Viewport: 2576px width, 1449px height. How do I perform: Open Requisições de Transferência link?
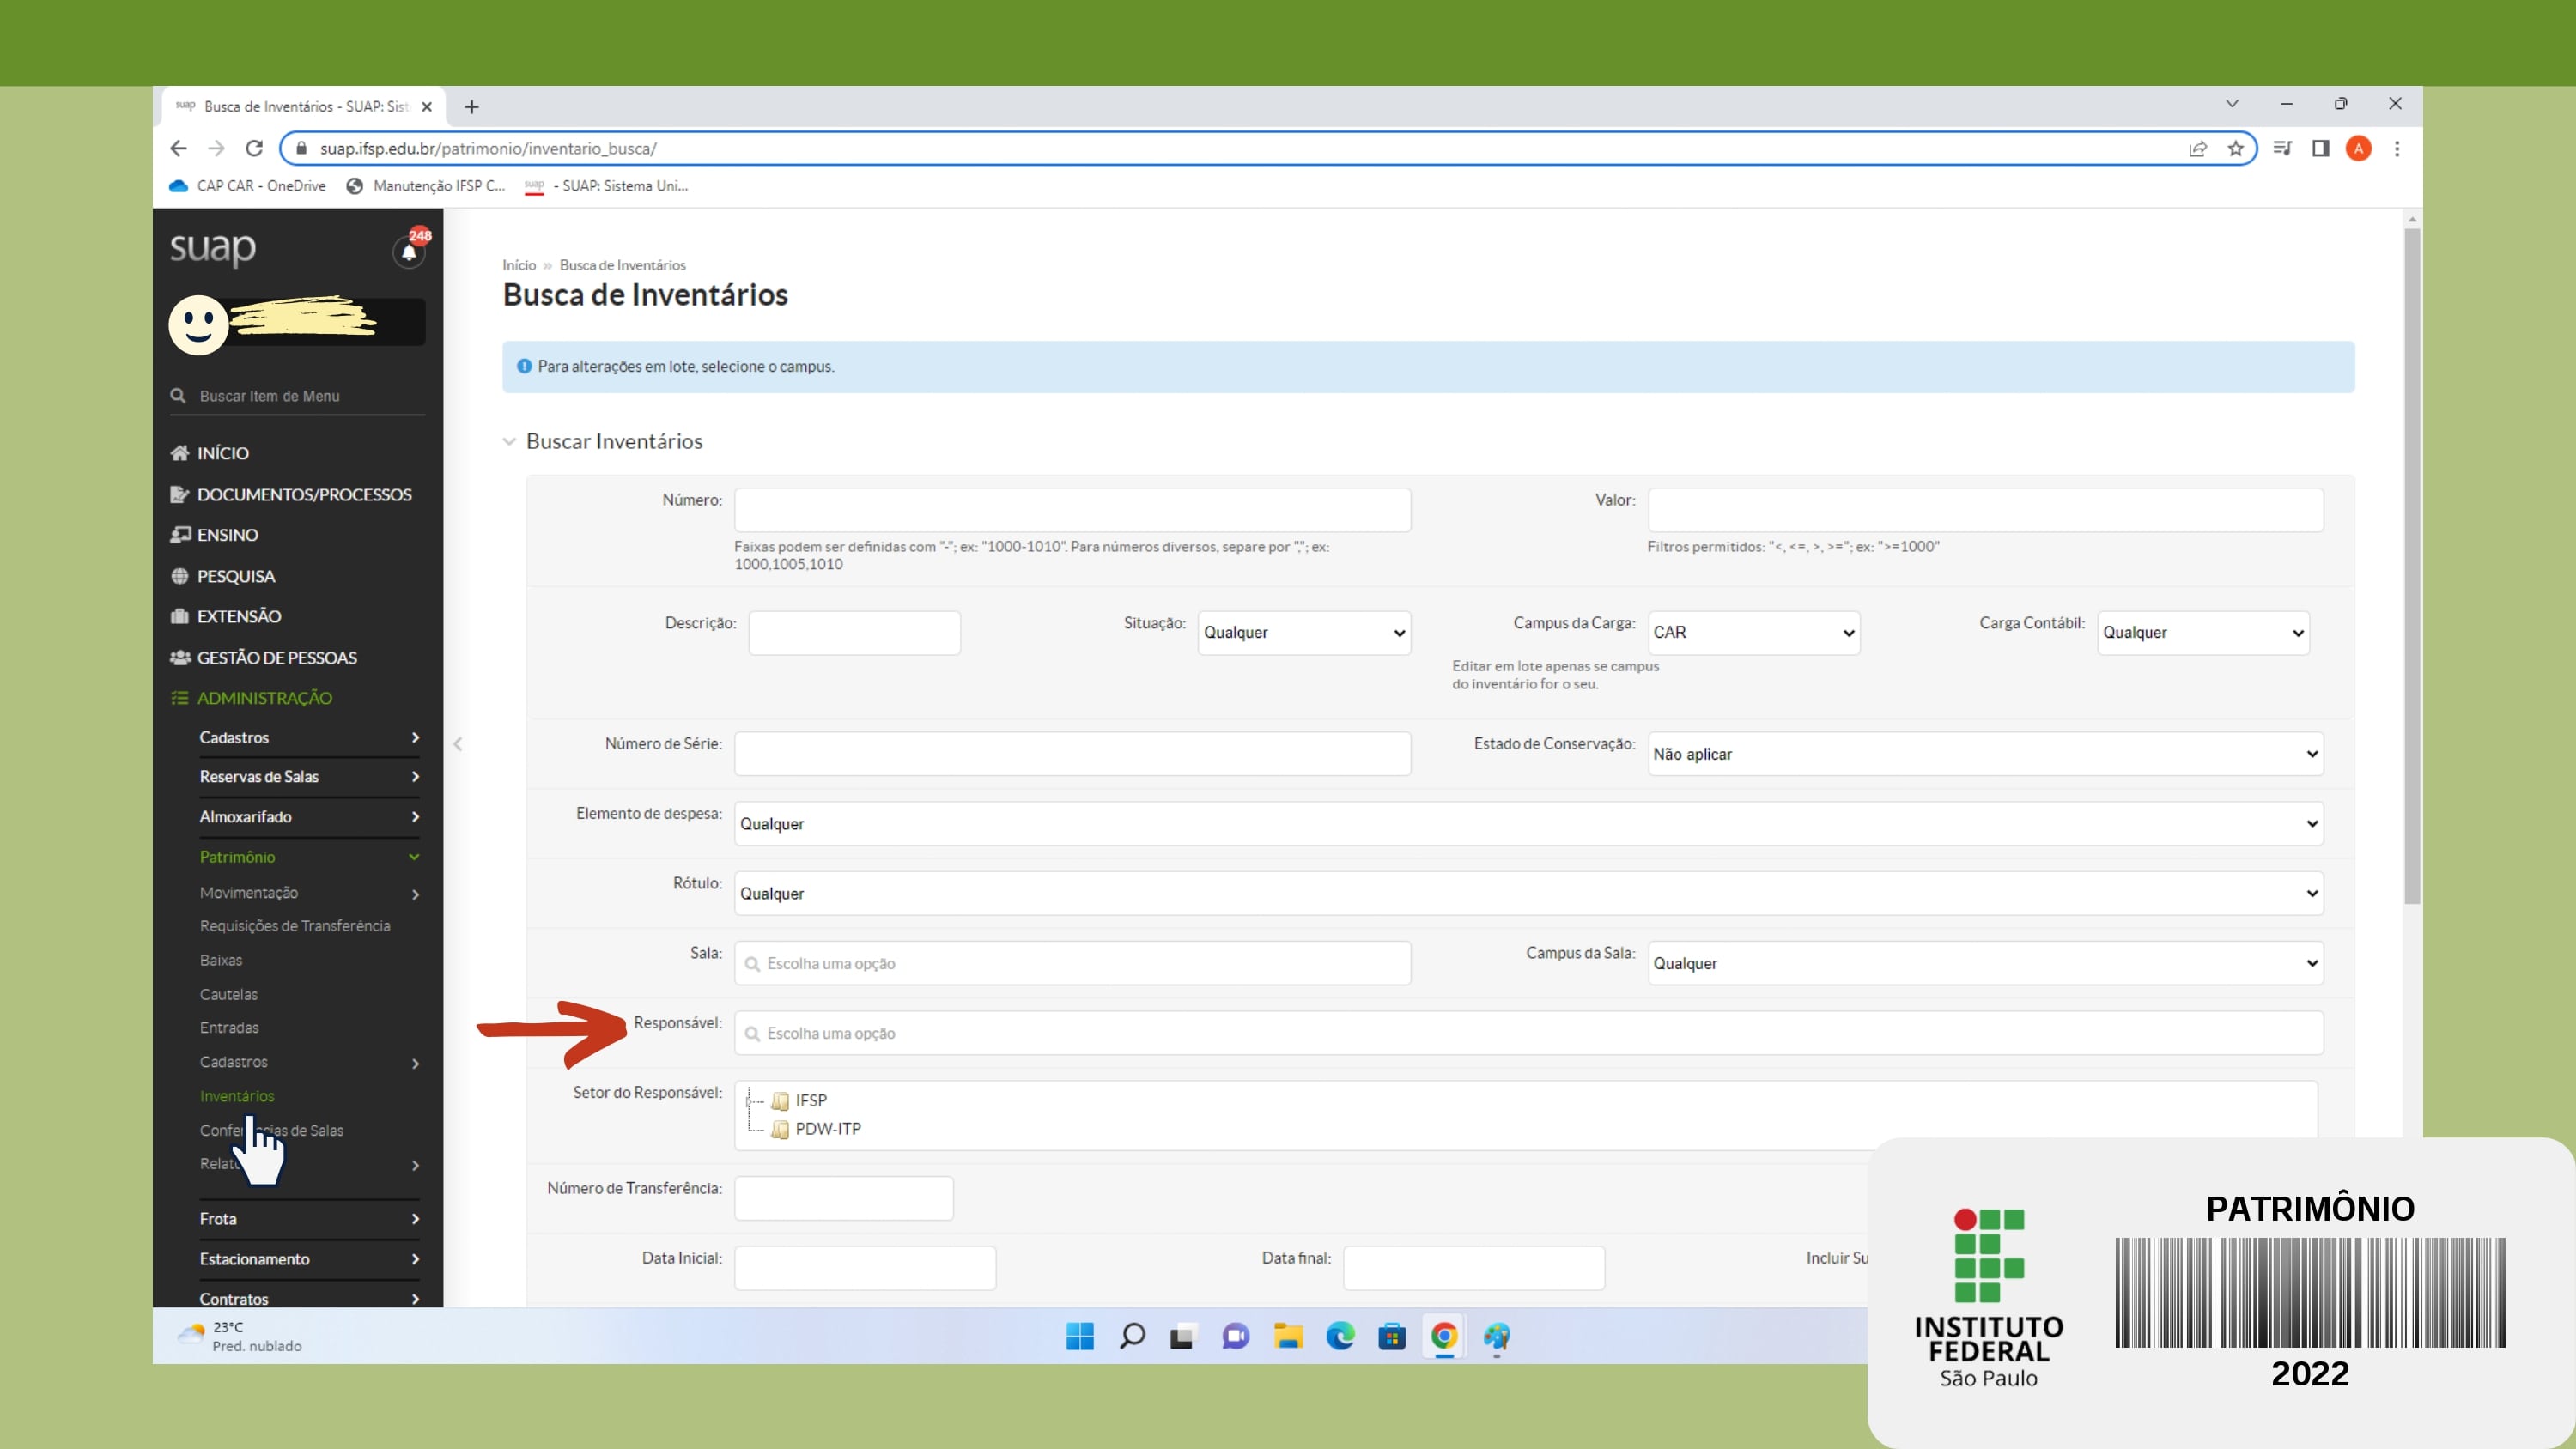pos(295,926)
